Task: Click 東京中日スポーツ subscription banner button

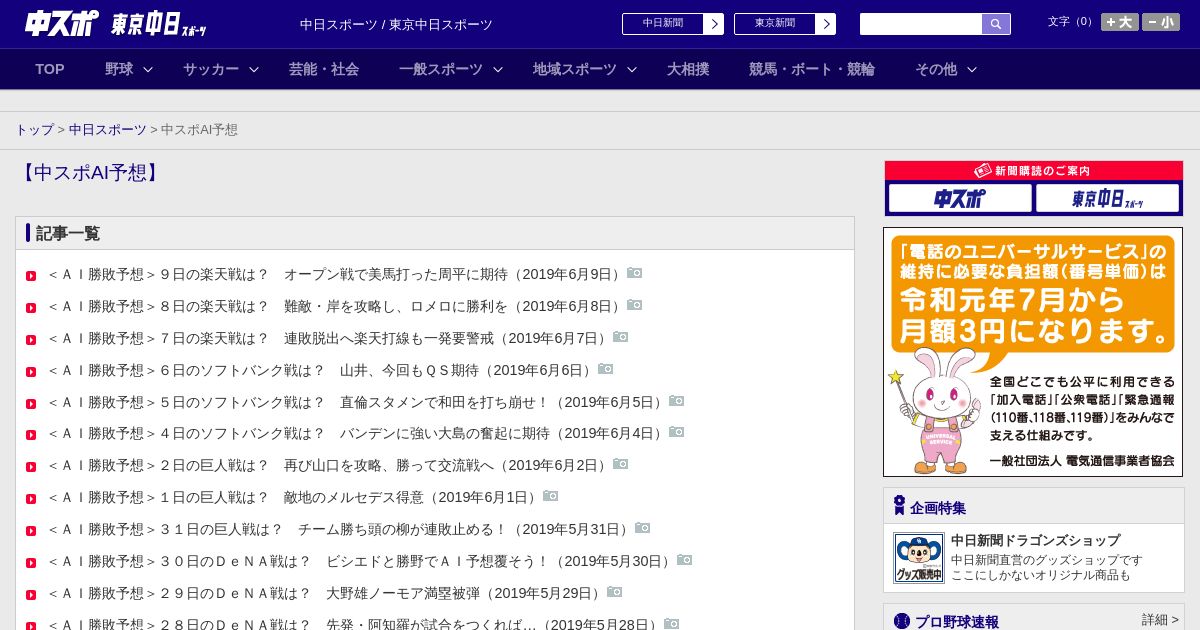Action: (1107, 198)
